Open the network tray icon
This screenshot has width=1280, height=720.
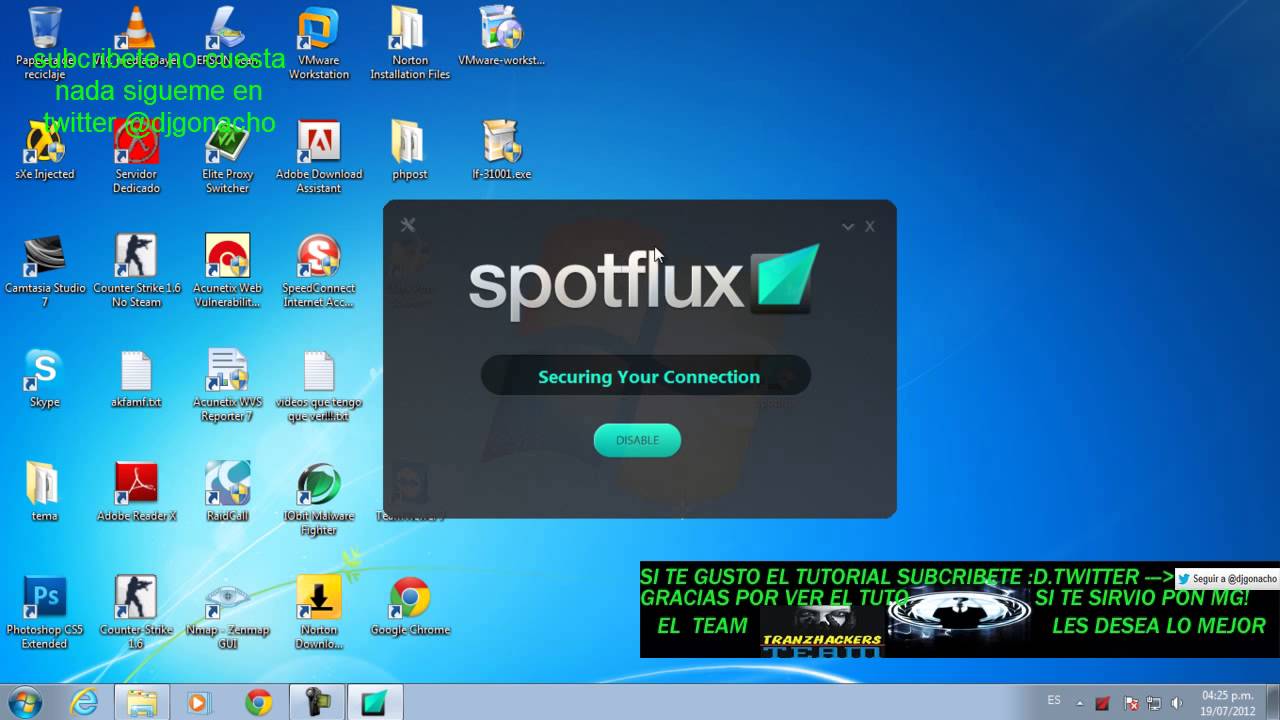click(x=1153, y=703)
